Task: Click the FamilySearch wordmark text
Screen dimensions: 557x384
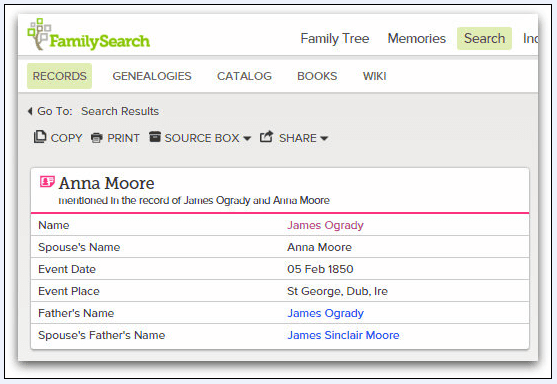Action: (99, 42)
